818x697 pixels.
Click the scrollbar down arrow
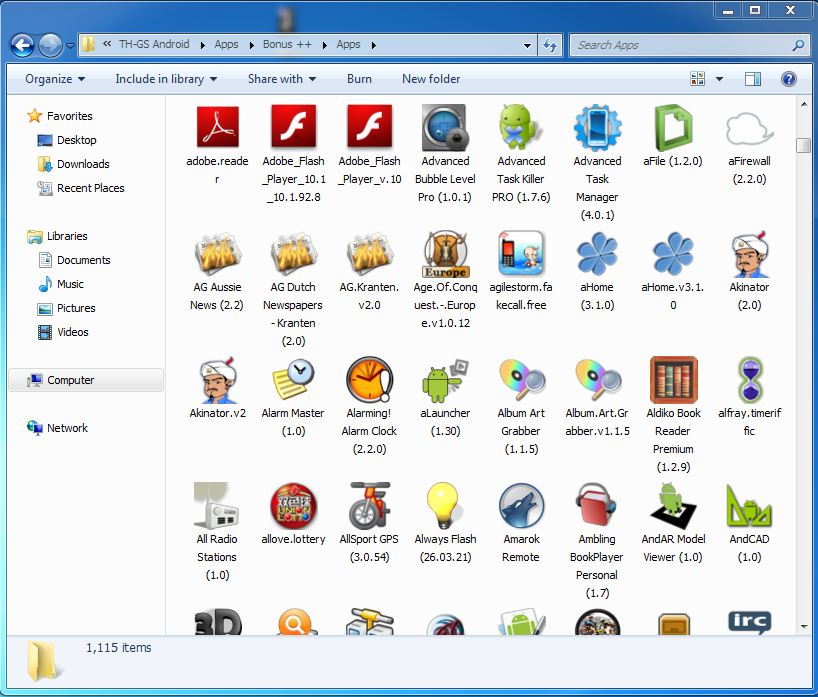point(803,627)
